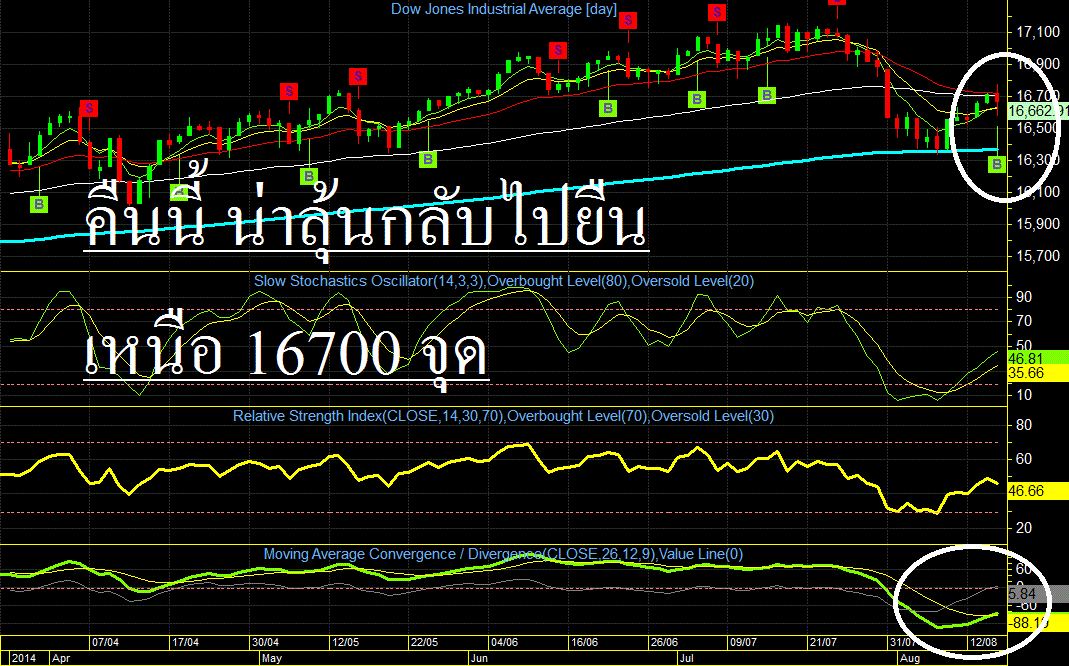Click the 10 level on stochastics axis

point(1024,395)
